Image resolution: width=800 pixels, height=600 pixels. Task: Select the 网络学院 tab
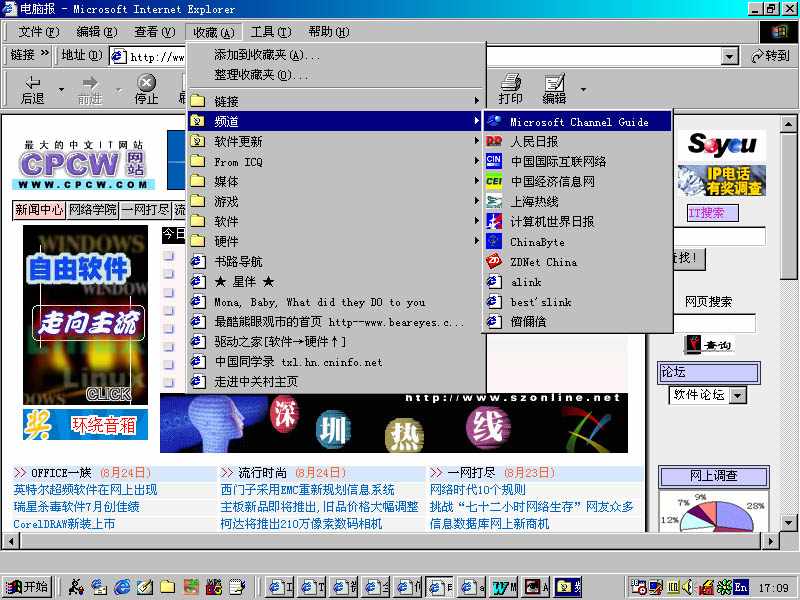pos(92,210)
